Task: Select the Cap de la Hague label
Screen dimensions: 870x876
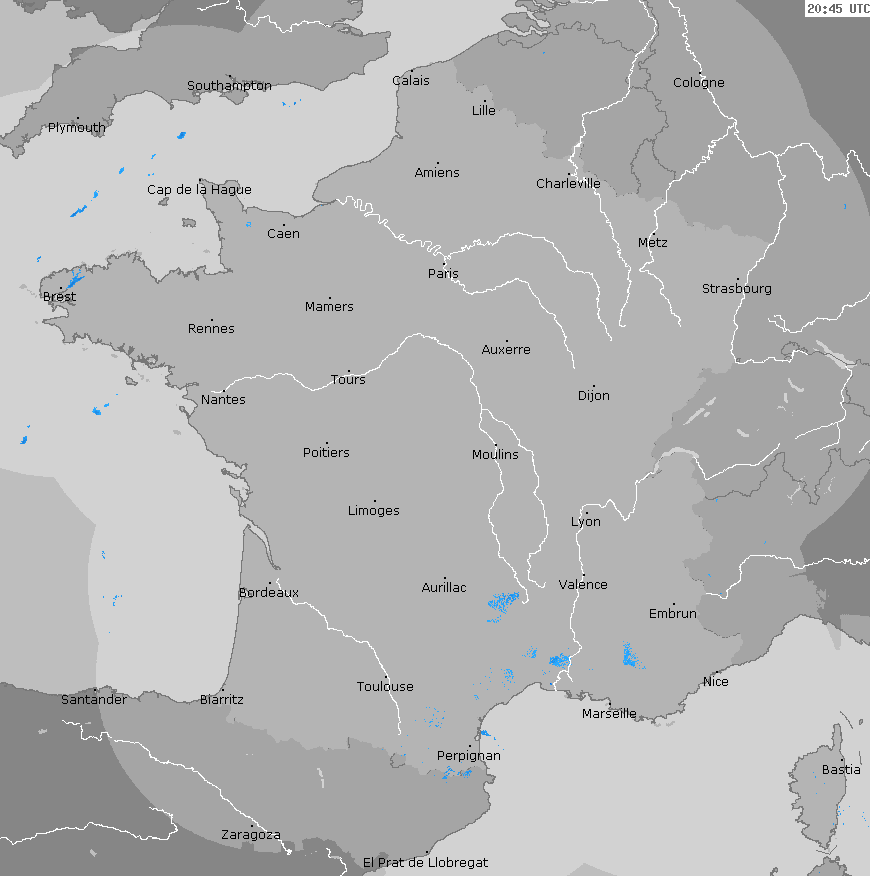Action: coord(199,190)
